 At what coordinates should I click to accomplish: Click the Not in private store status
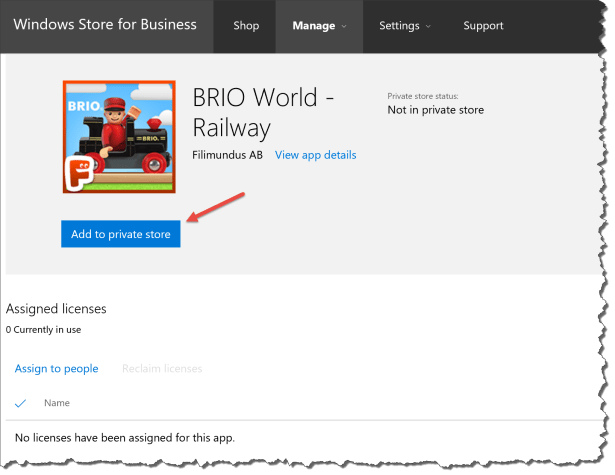[x=435, y=110]
